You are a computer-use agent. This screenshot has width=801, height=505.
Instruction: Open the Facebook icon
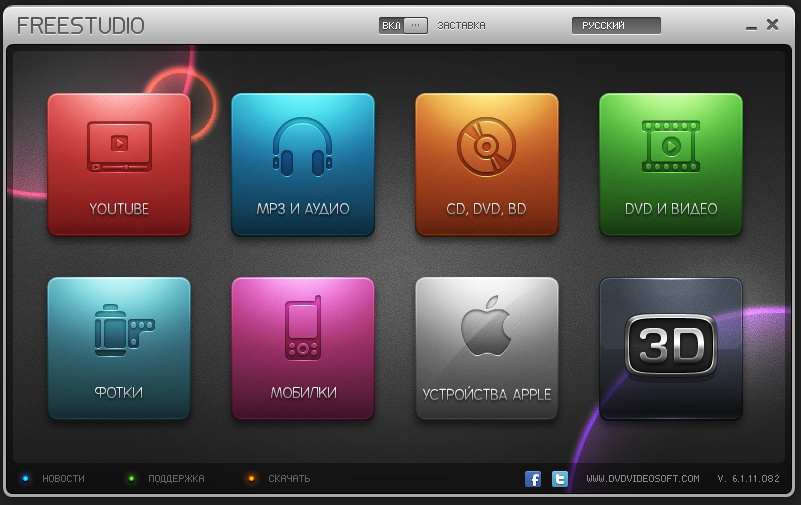coord(533,479)
